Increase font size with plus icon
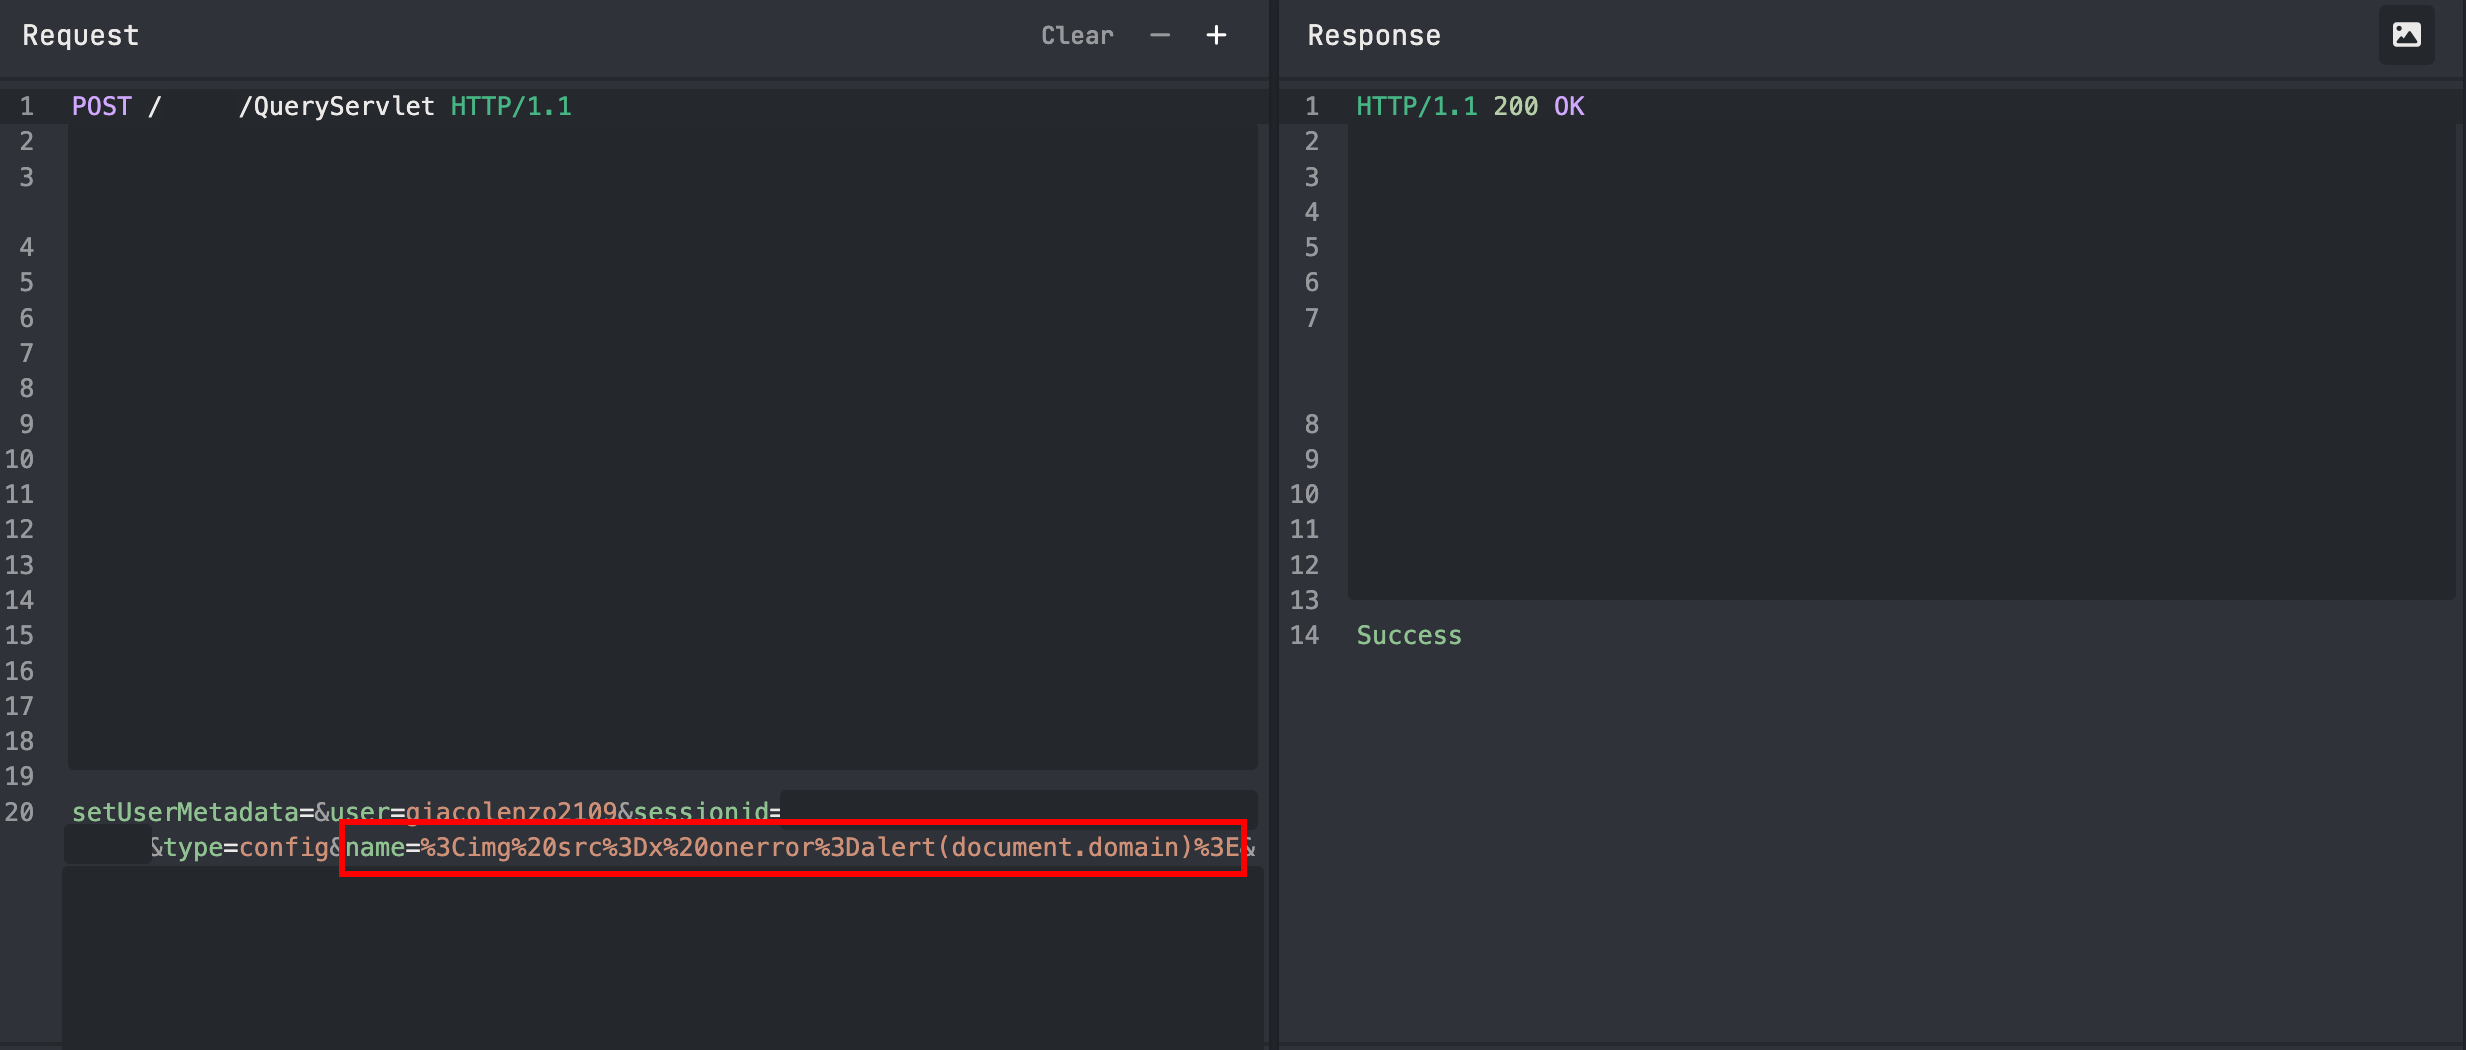The width and height of the screenshot is (2466, 1050). pyautogui.click(x=1216, y=36)
